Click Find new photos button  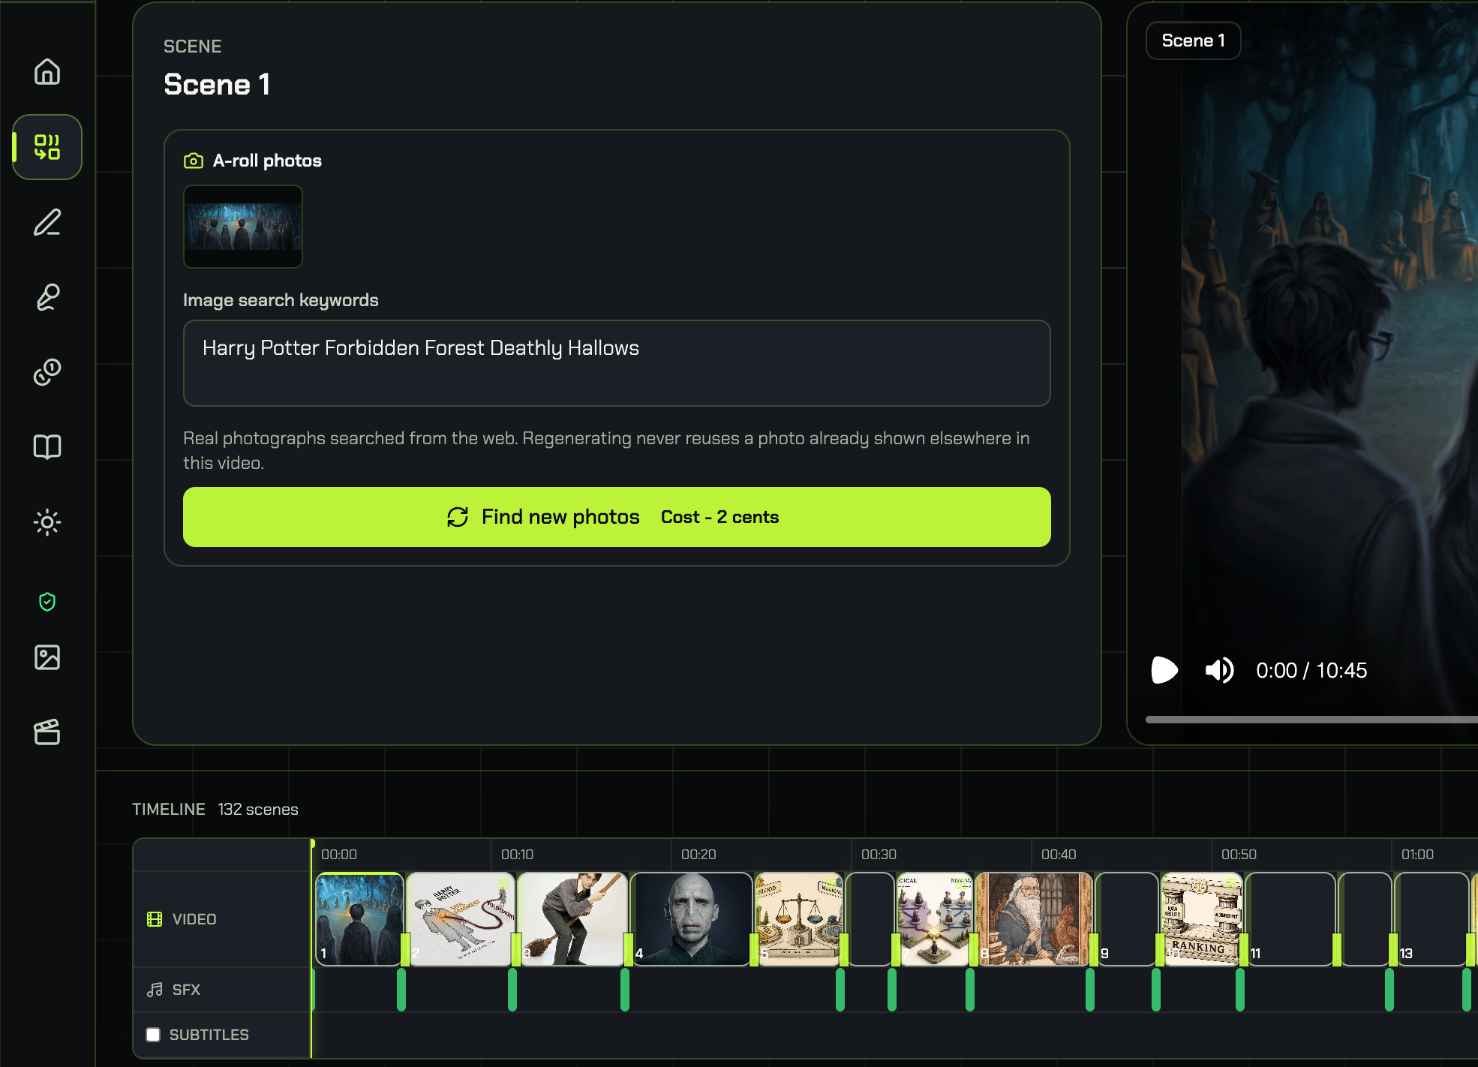[x=617, y=517]
